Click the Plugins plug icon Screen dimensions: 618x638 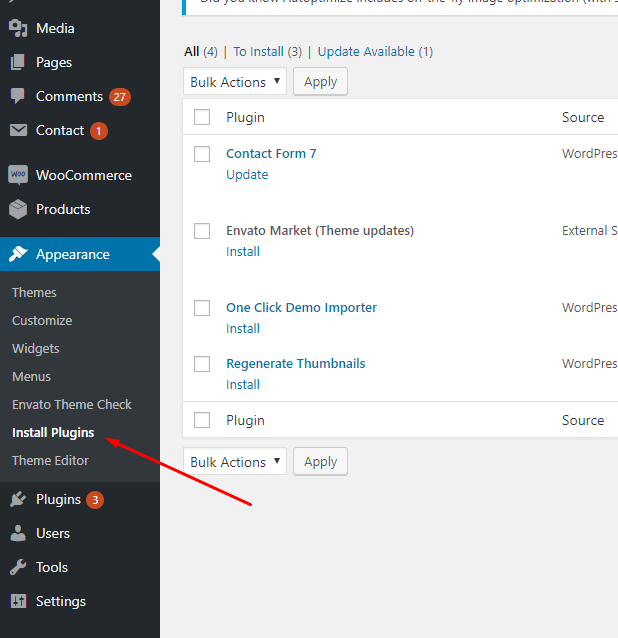coord(18,499)
